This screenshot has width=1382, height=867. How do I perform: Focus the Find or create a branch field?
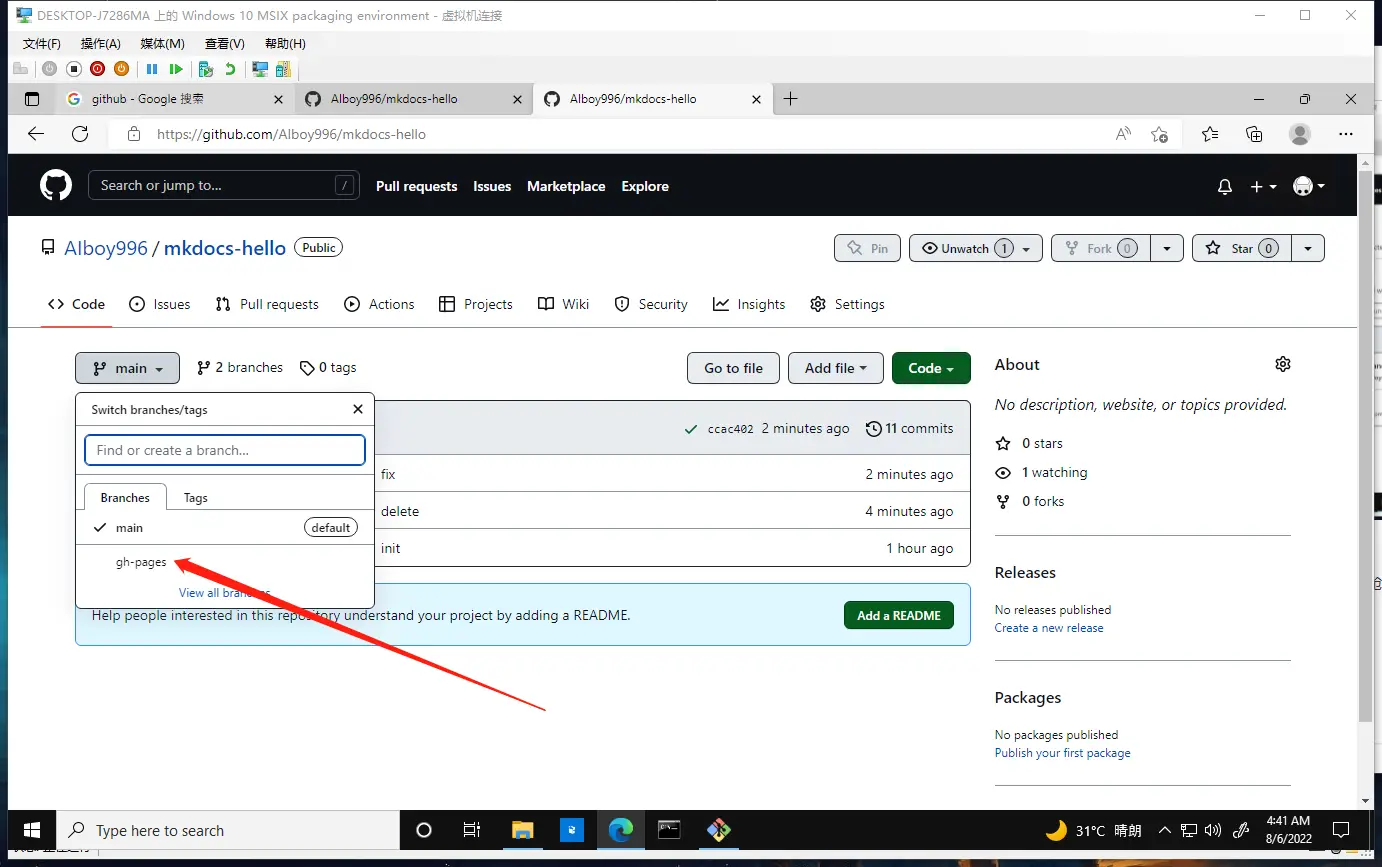coord(224,451)
